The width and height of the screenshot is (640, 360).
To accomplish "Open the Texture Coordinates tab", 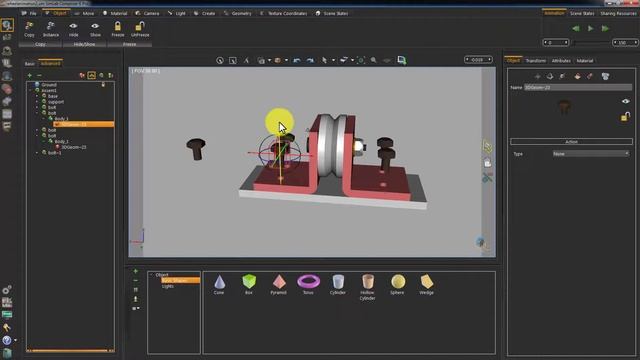I will point(284,13).
